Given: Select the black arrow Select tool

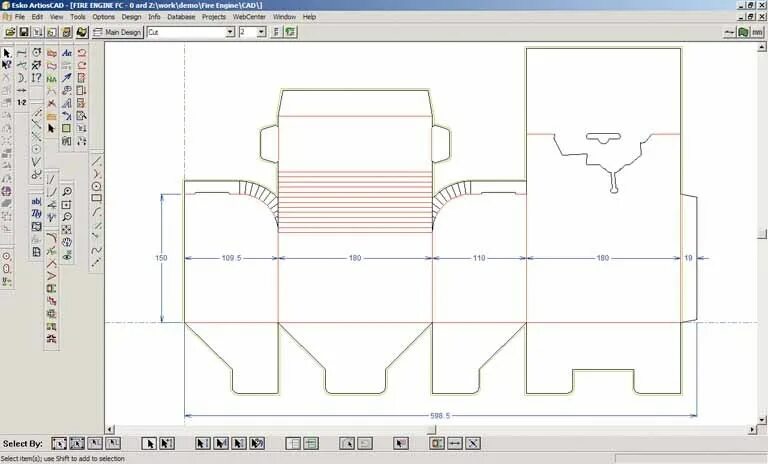Looking at the screenshot, I should pyautogui.click(x=7, y=53).
